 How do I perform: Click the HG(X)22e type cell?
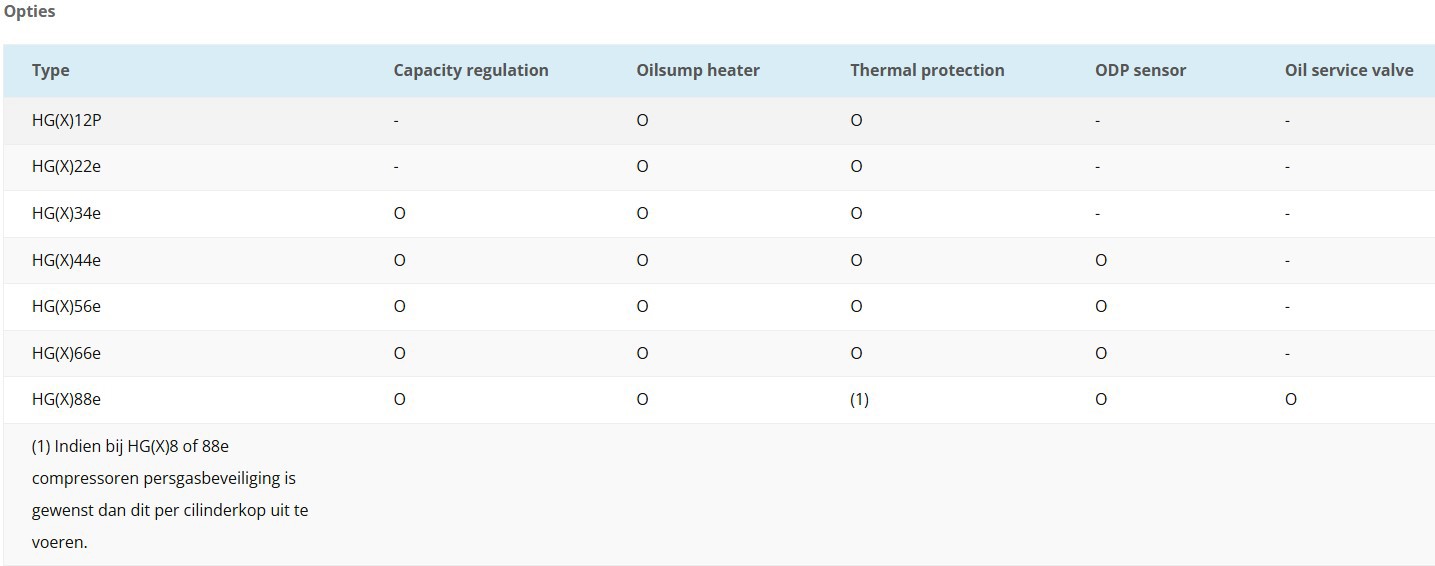click(x=66, y=166)
